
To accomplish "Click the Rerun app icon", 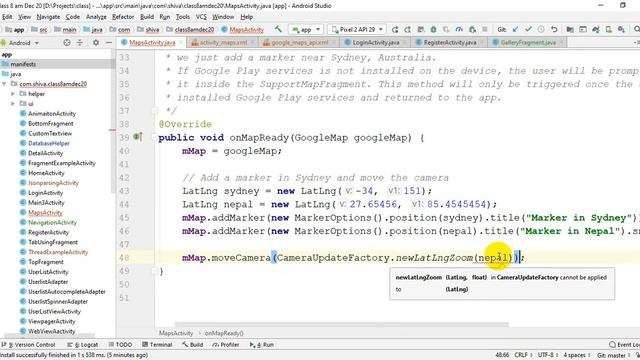I will (395, 29).
